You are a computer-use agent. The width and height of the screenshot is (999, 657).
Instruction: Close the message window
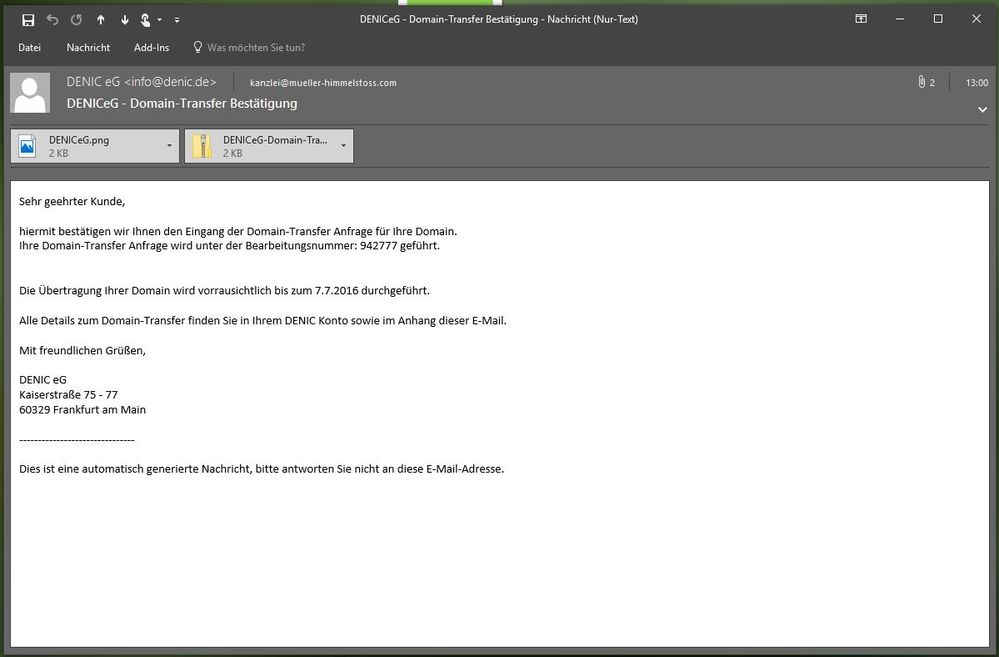976,19
